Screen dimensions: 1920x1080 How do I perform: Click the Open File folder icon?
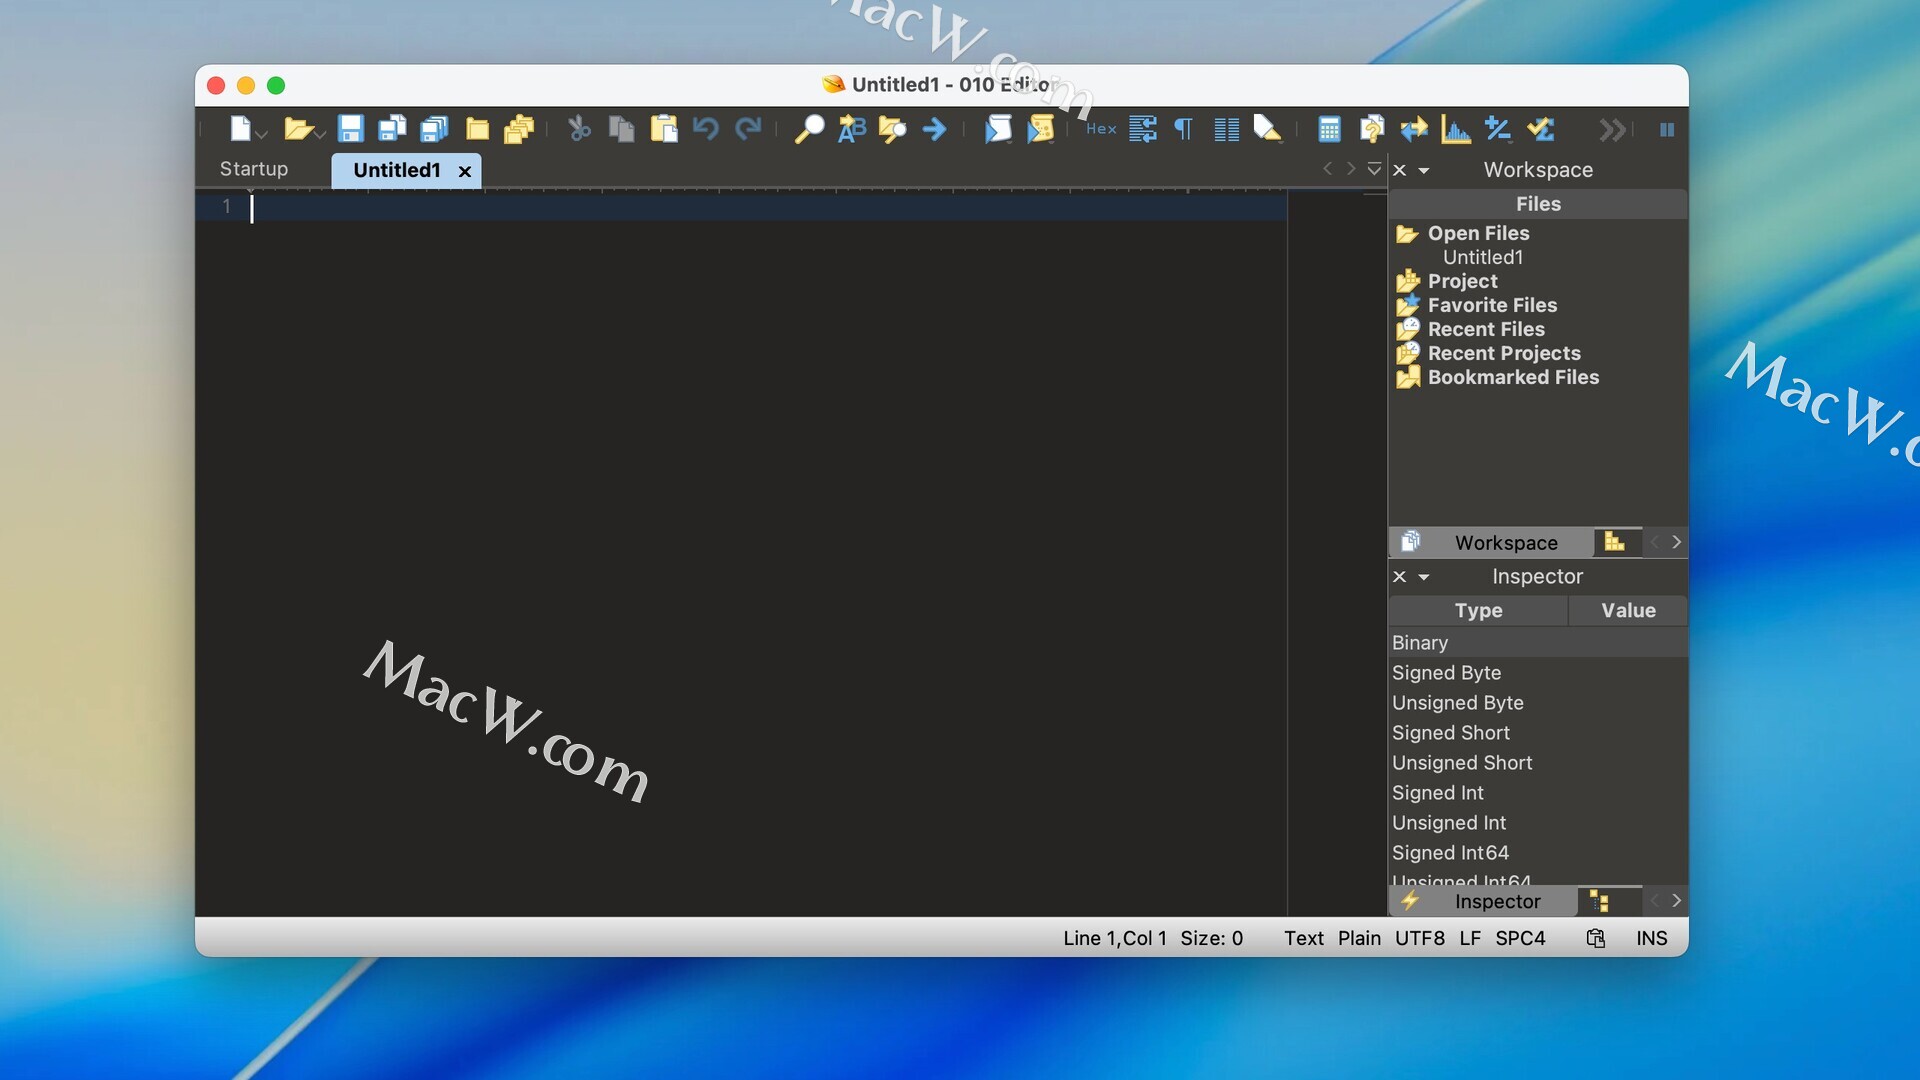click(x=297, y=129)
